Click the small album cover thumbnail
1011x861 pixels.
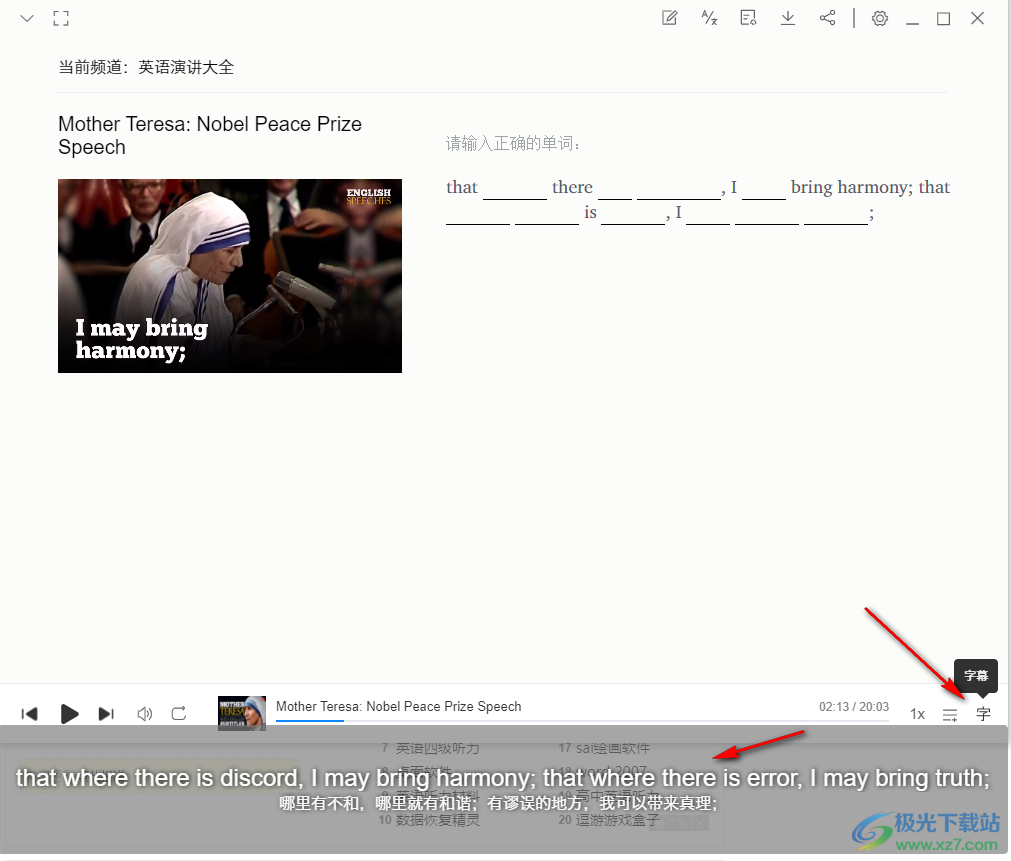[x=242, y=713]
